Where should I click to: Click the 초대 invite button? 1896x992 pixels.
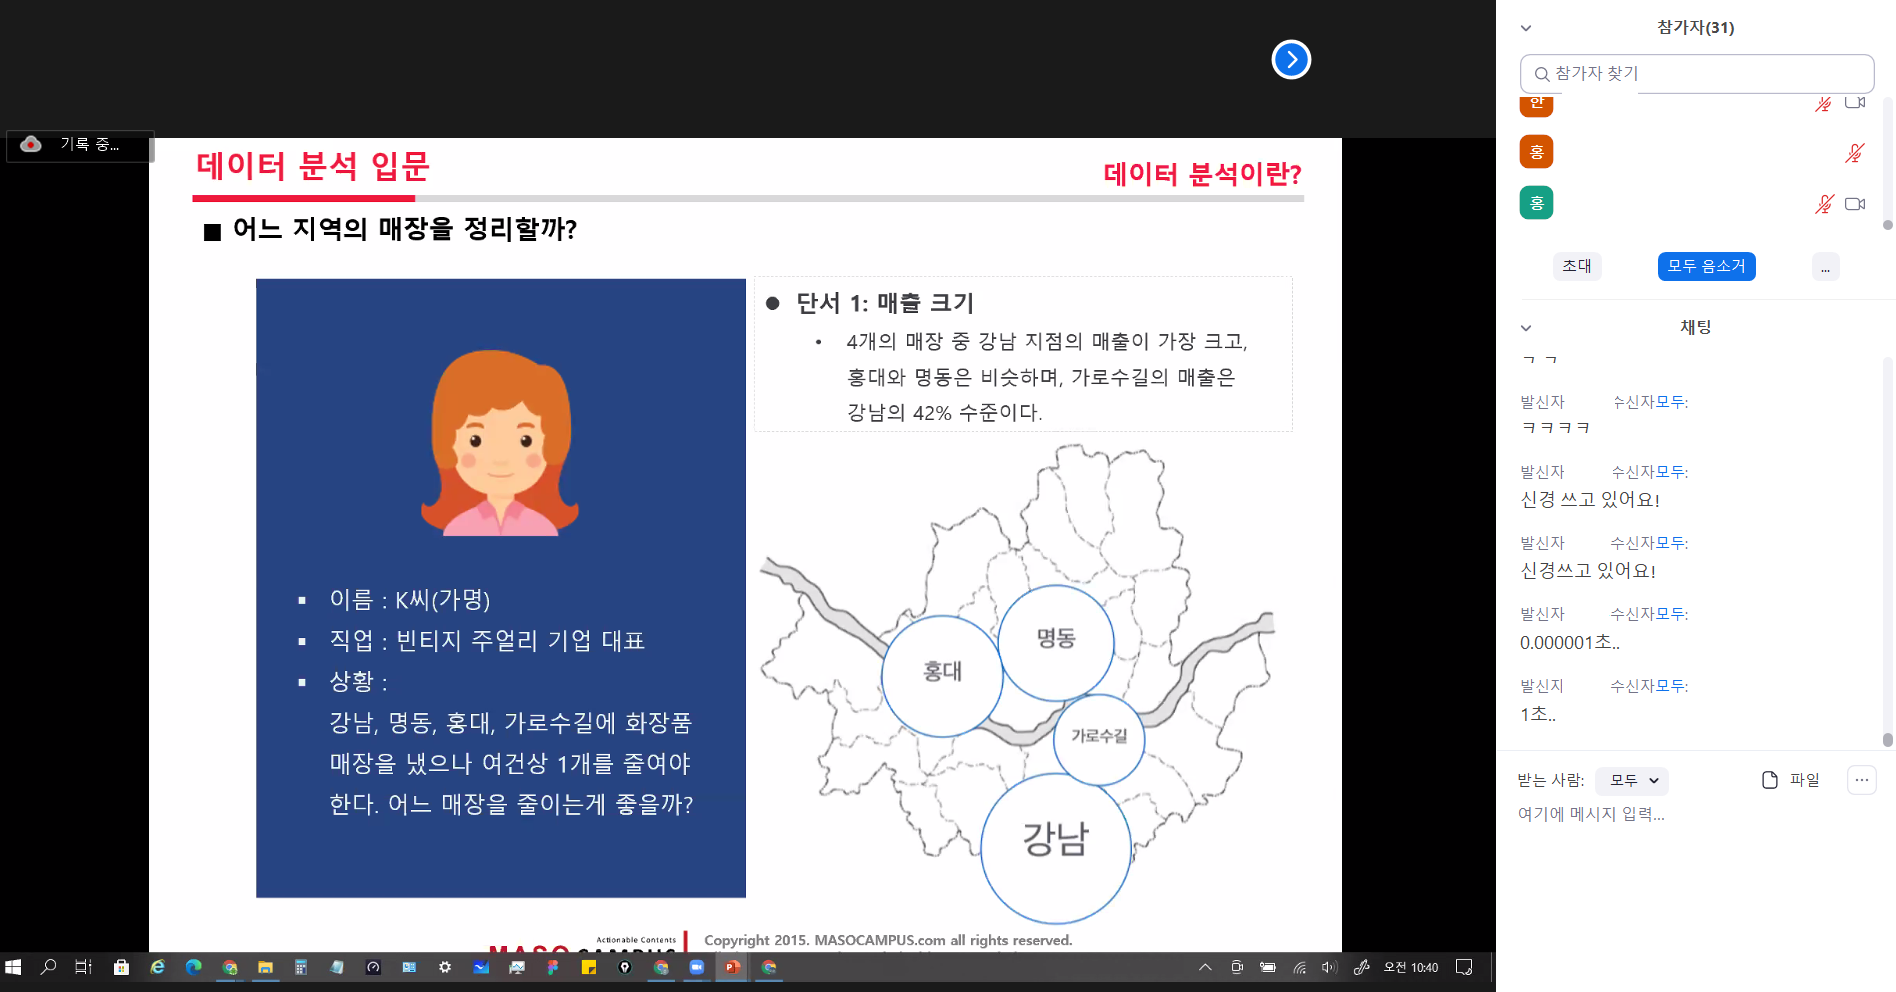click(1577, 267)
